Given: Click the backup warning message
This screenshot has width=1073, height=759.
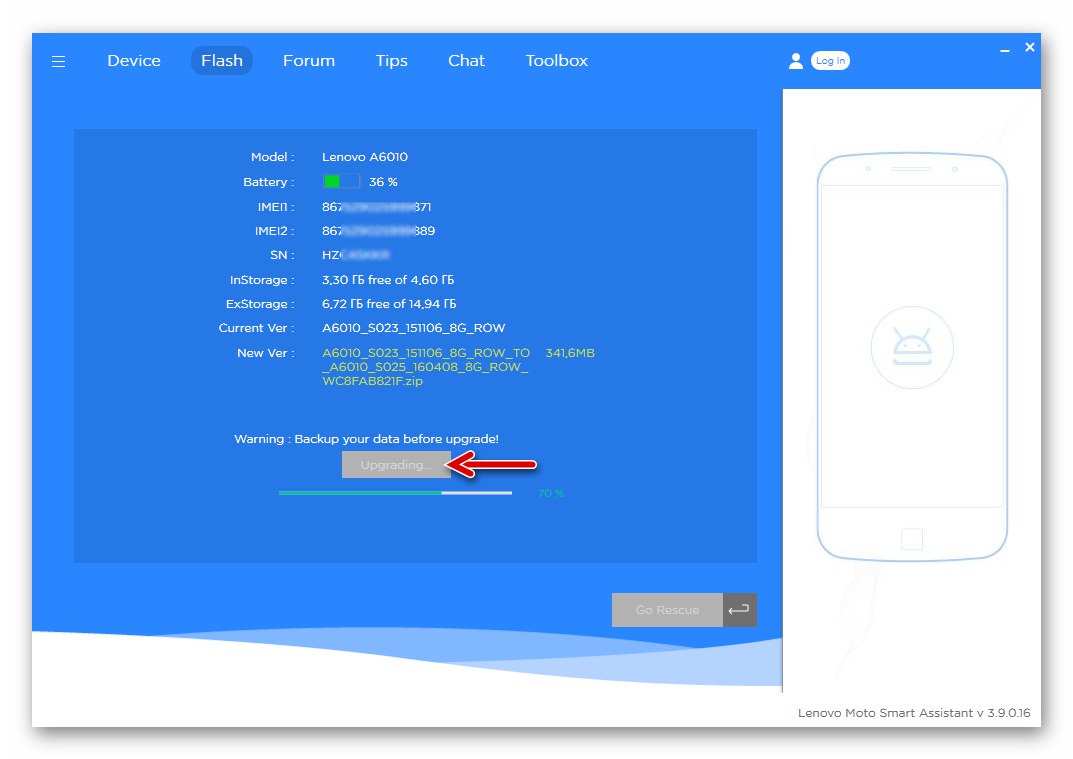Looking at the screenshot, I should [x=366, y=439].
